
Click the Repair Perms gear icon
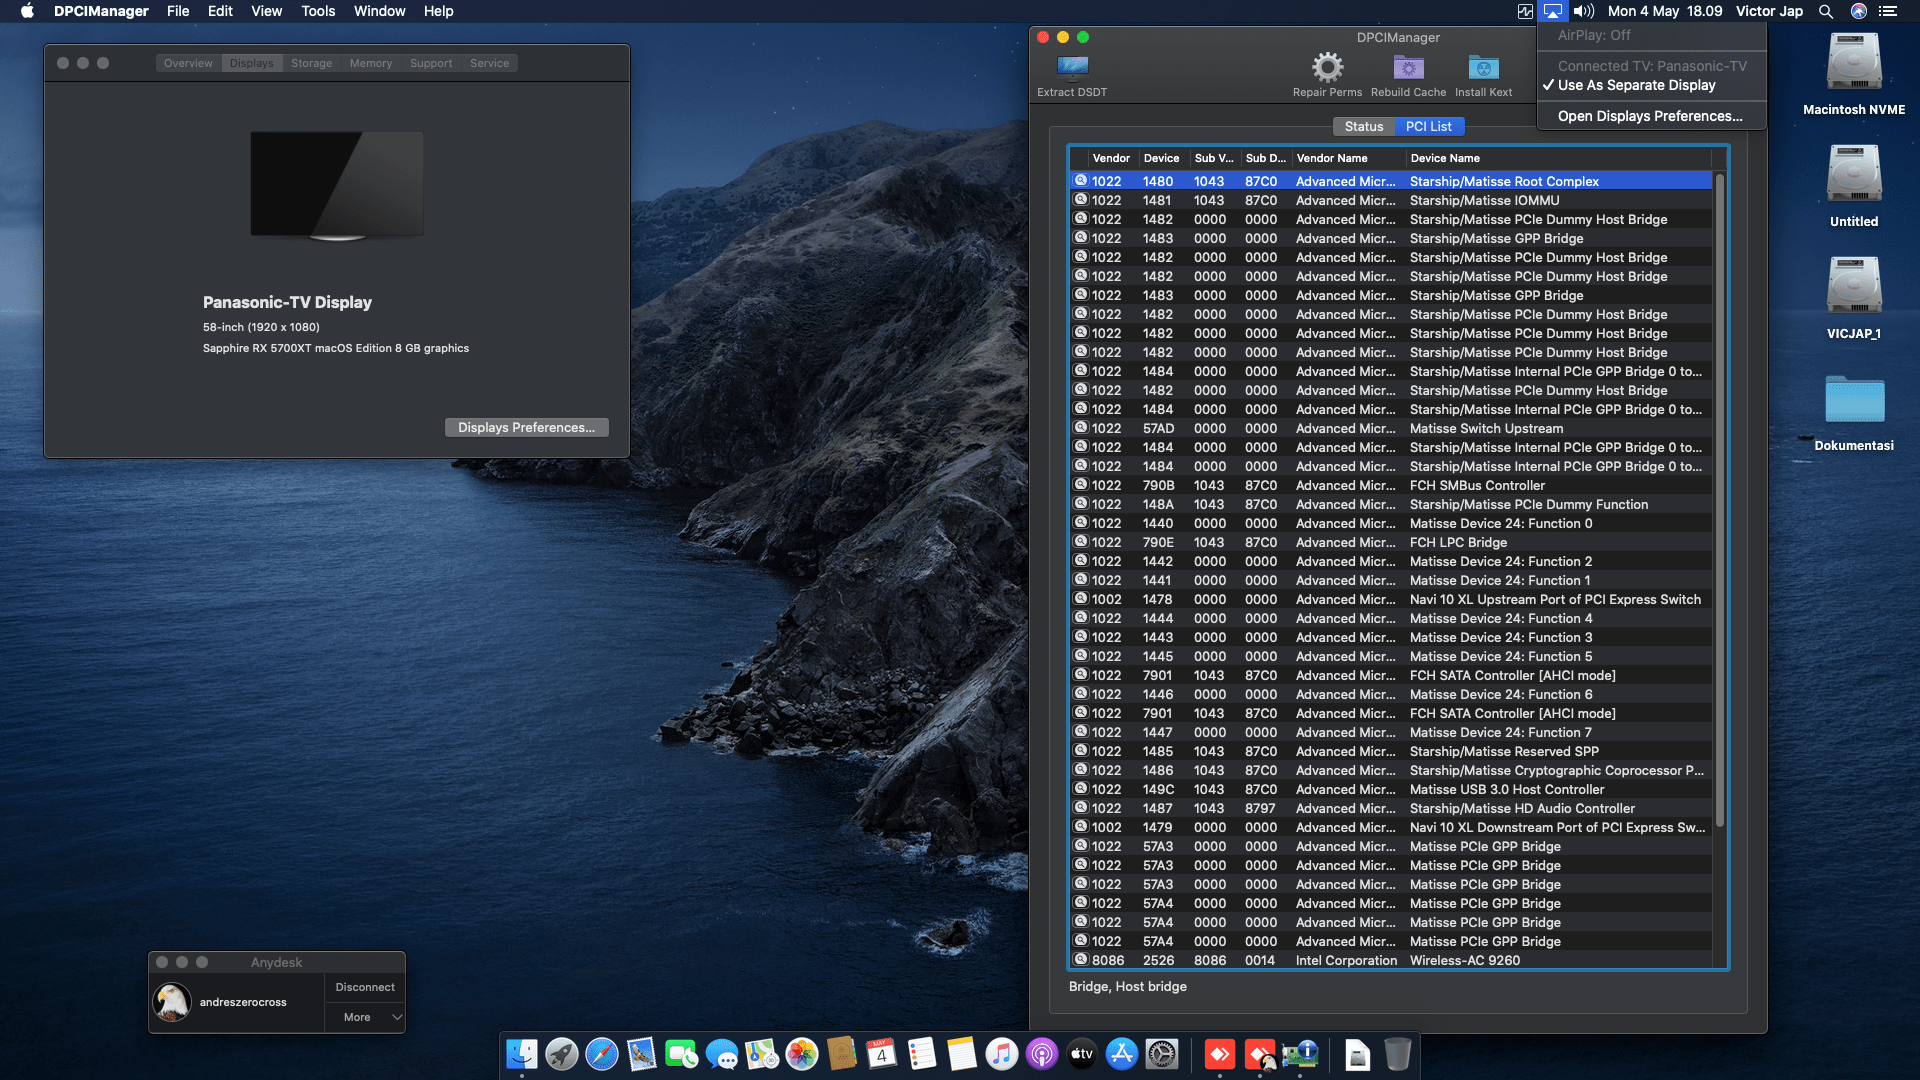point(1327,68)
